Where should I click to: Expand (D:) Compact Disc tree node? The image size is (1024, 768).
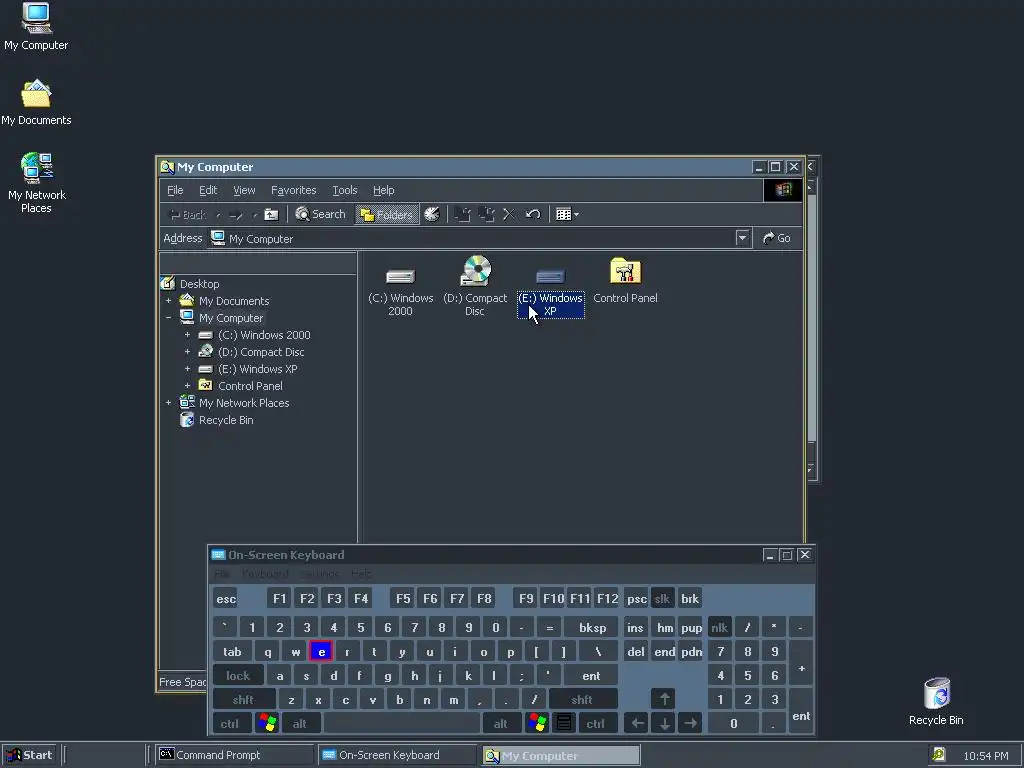pyautogui.click(x=187, y=352)
